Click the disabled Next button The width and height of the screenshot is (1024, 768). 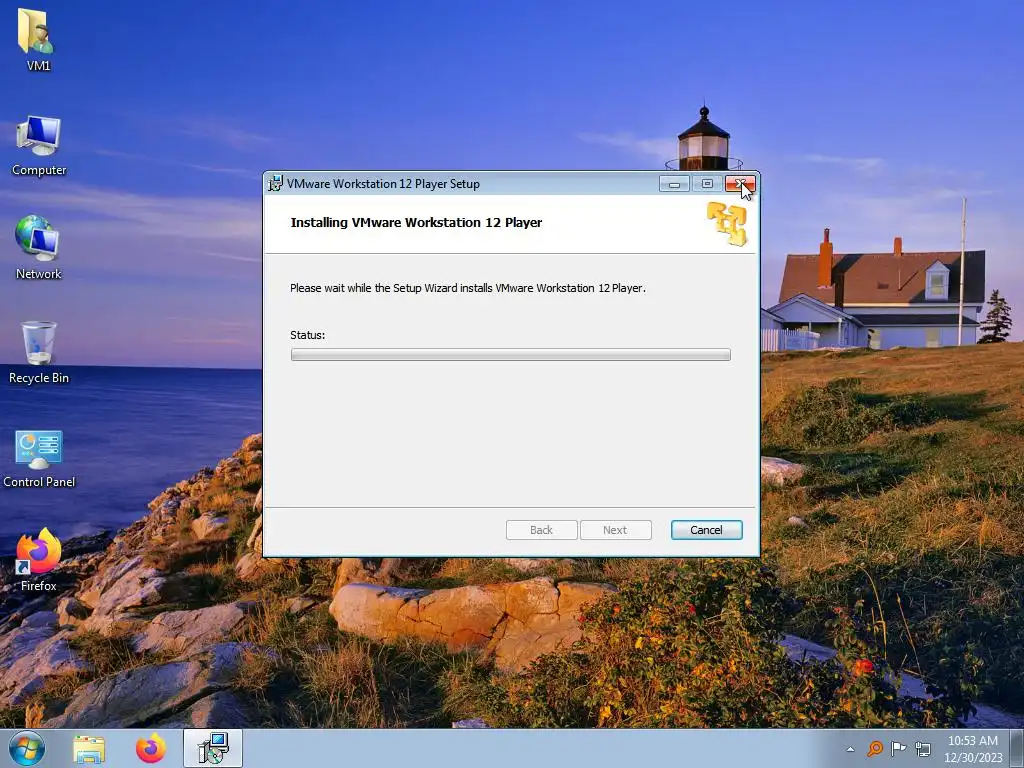point(615,530)
